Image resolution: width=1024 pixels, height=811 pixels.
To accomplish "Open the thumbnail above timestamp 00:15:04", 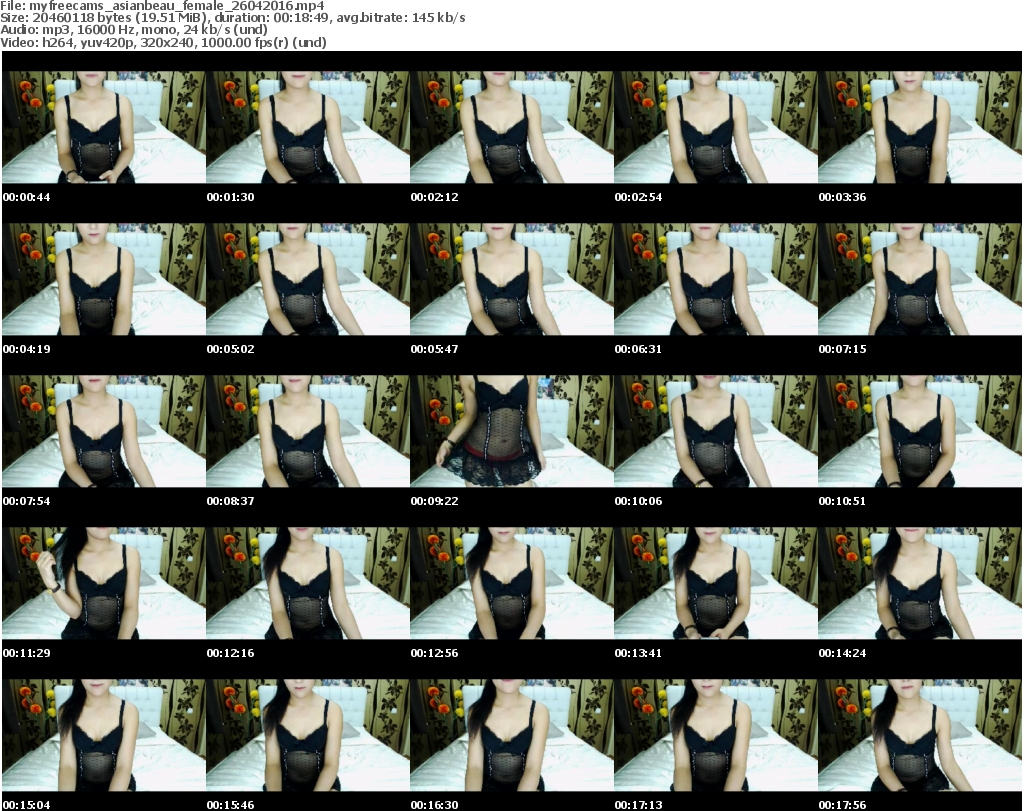I will click(x=104, y=735).
